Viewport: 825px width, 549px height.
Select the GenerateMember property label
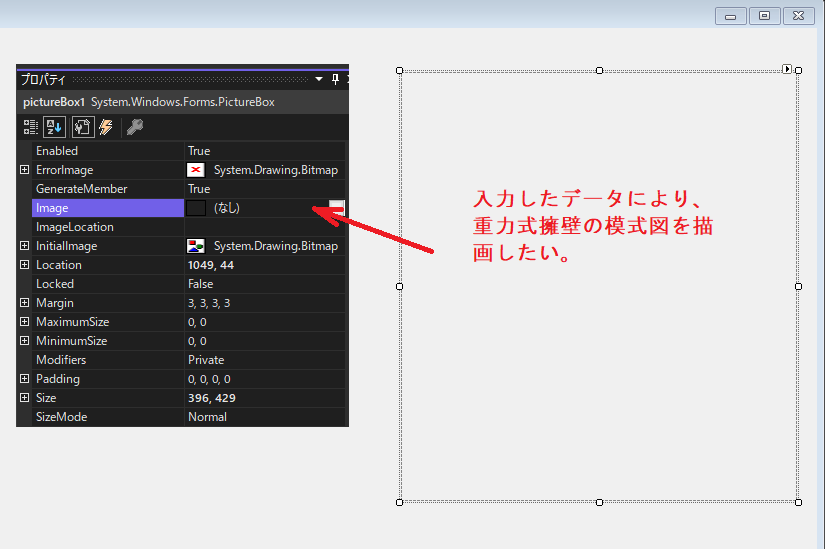[x=82, y=188]
